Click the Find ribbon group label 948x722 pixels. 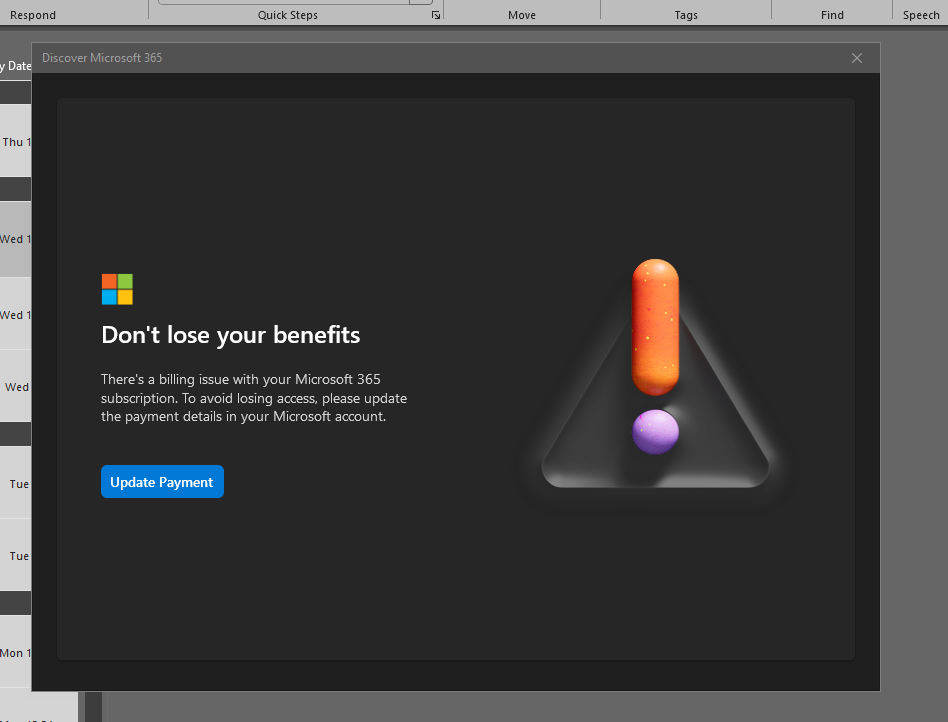pos(832,15)
